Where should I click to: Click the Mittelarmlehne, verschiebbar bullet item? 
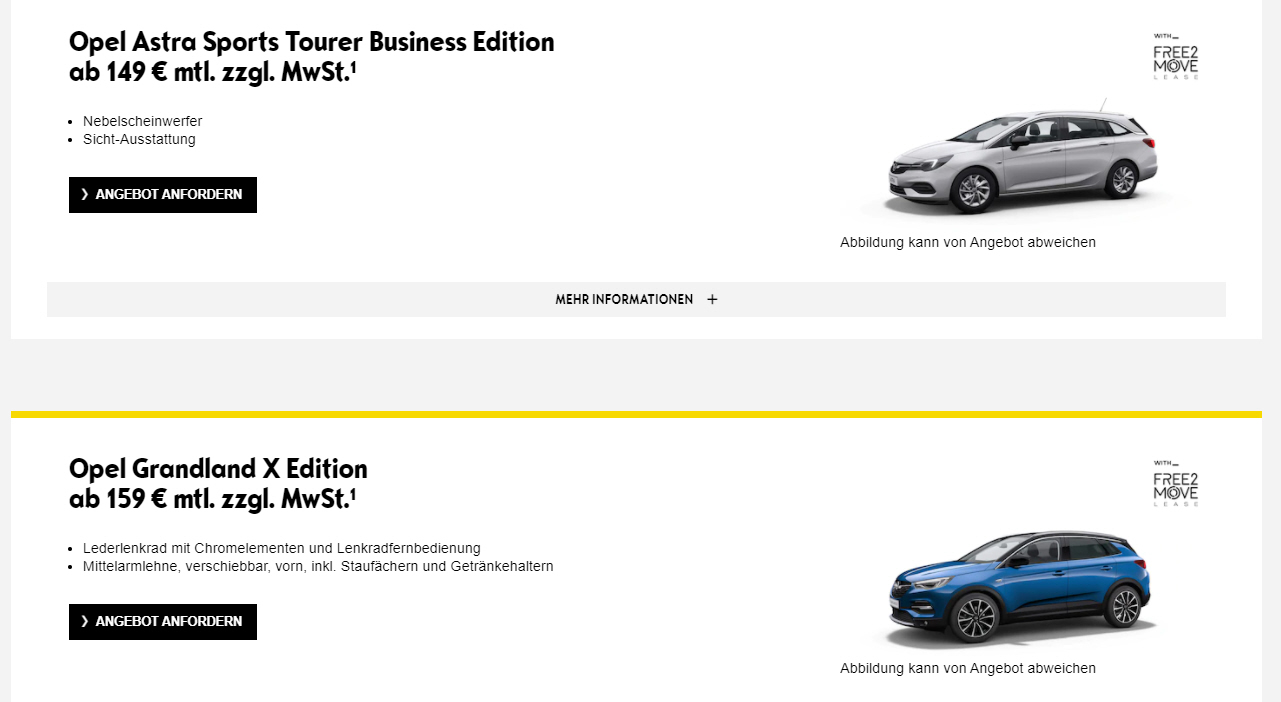click(318, 566)
